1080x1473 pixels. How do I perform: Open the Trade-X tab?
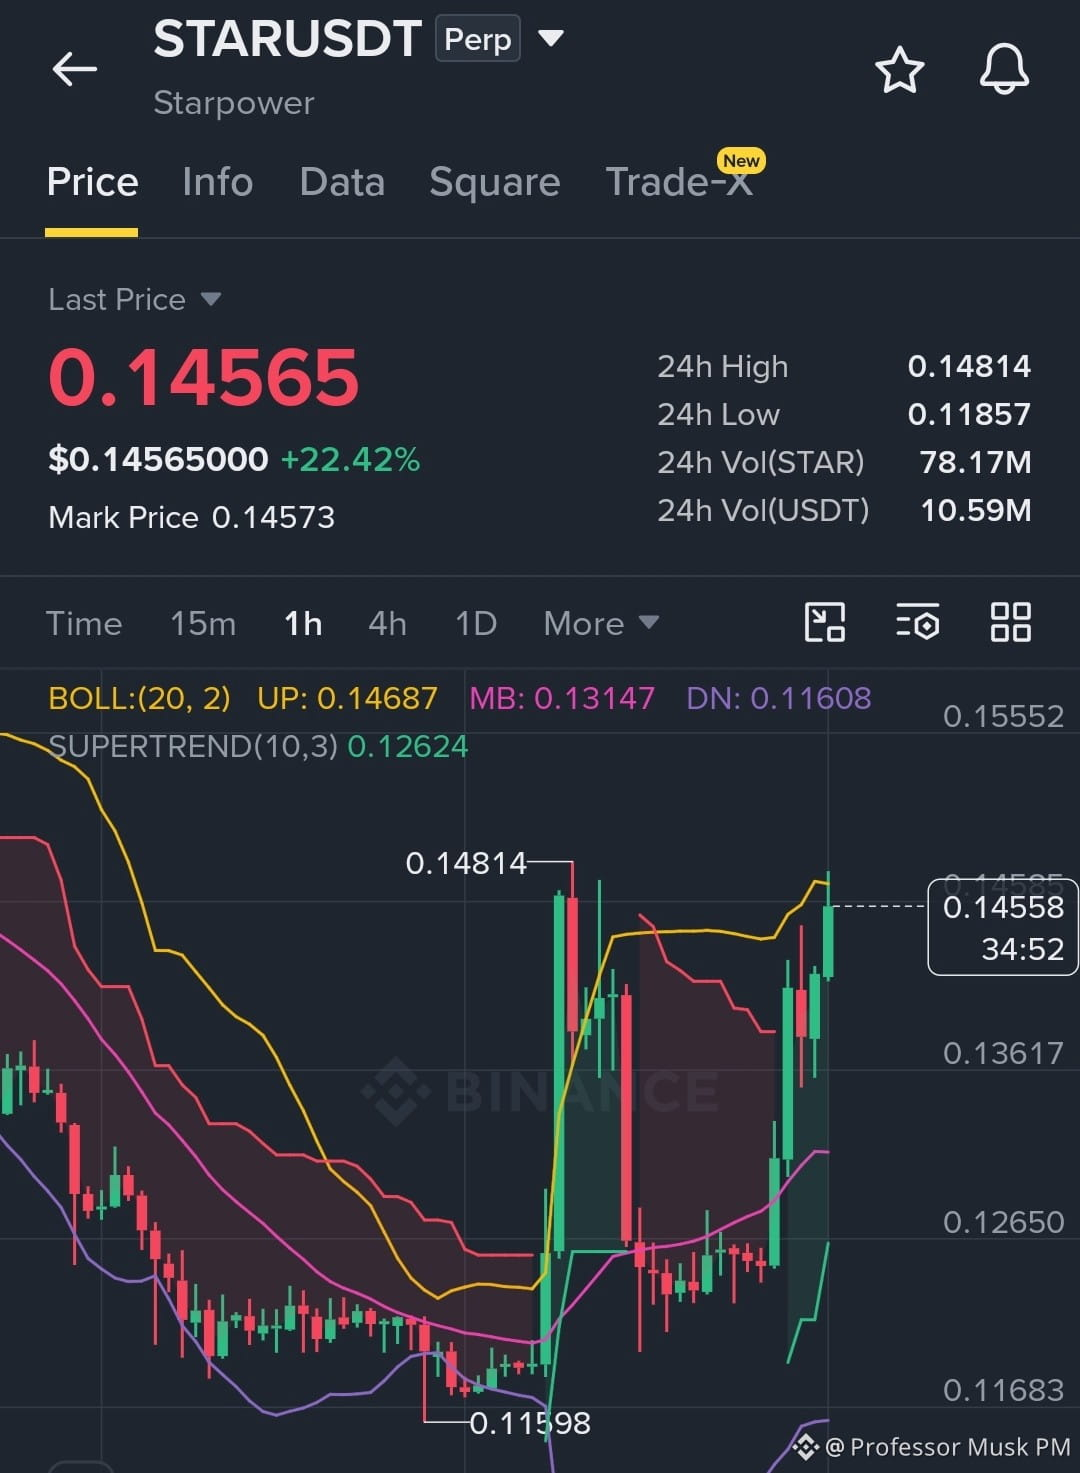(x=679, y=182)
